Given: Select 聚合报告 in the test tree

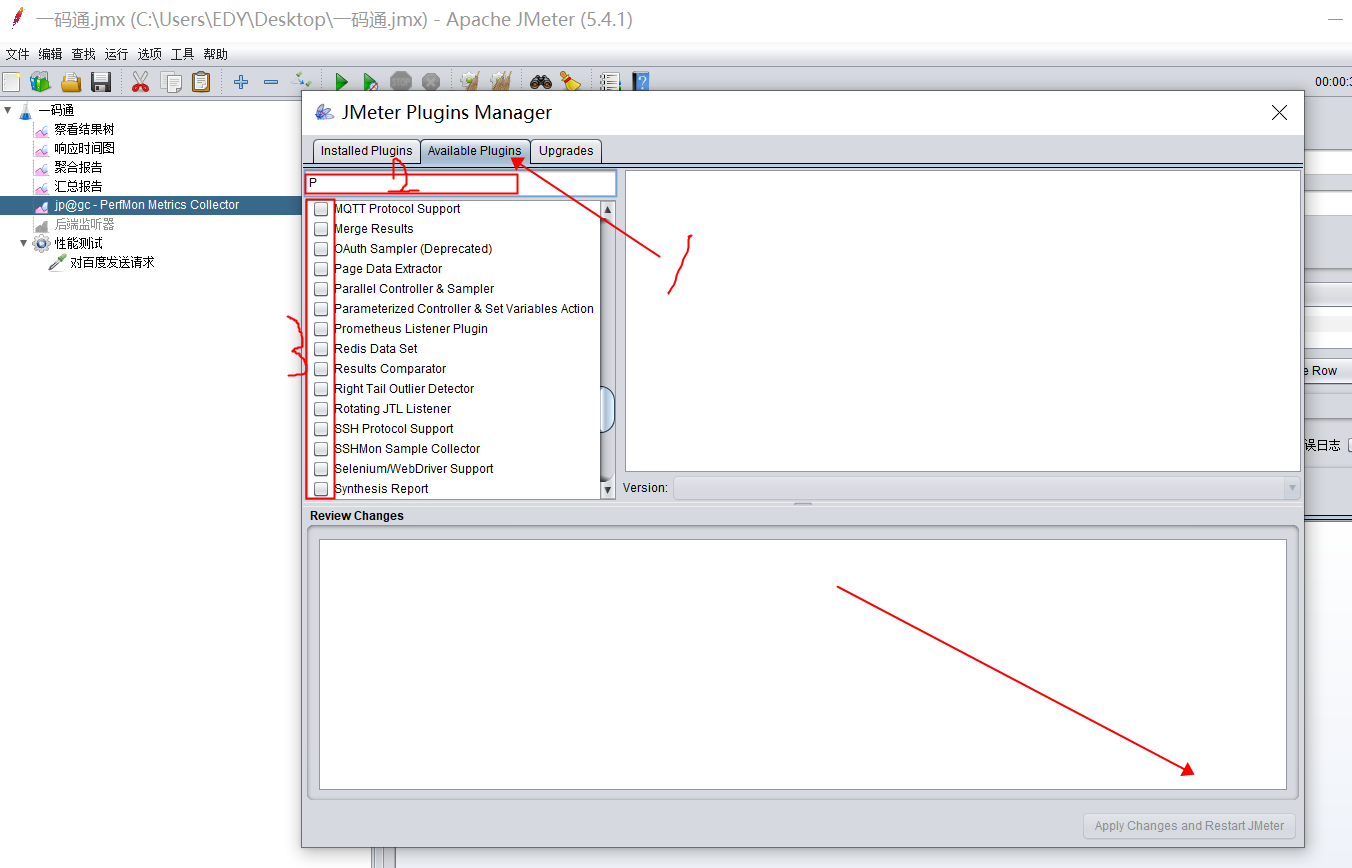Looking at the screenshot, I should tap(78, 167).
